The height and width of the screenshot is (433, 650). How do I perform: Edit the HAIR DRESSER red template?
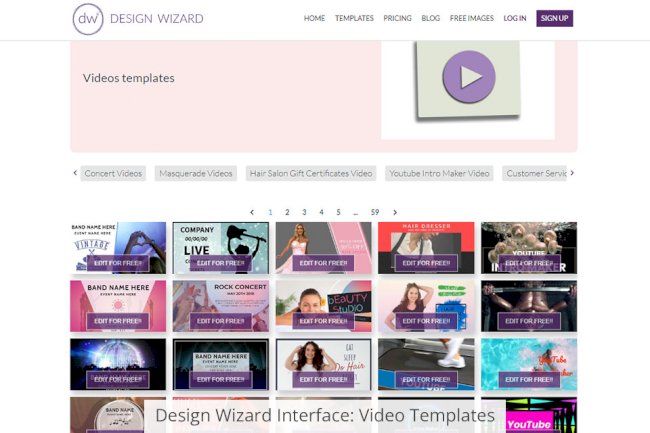[426, 263]
